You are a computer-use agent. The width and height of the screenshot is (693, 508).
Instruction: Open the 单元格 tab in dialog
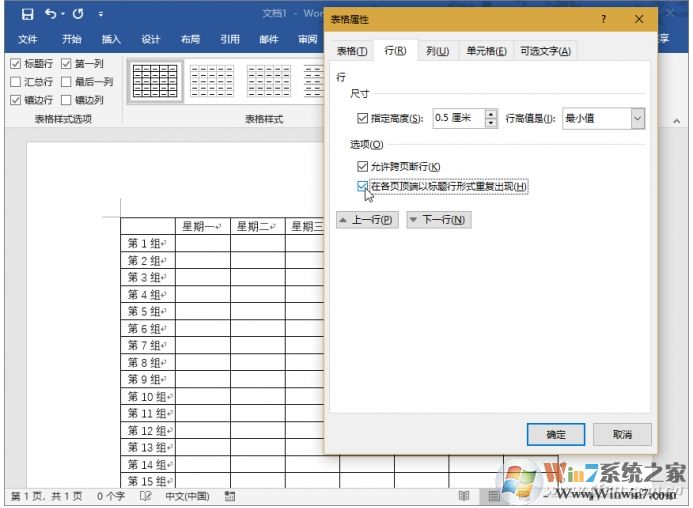[x=486, y=51]
